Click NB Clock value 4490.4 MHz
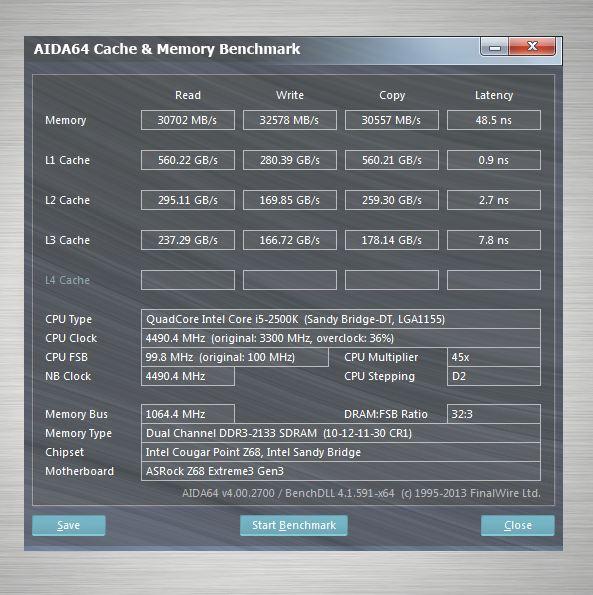Image resolution: width=593 pixels, height=595 pixels. point(188,376)
